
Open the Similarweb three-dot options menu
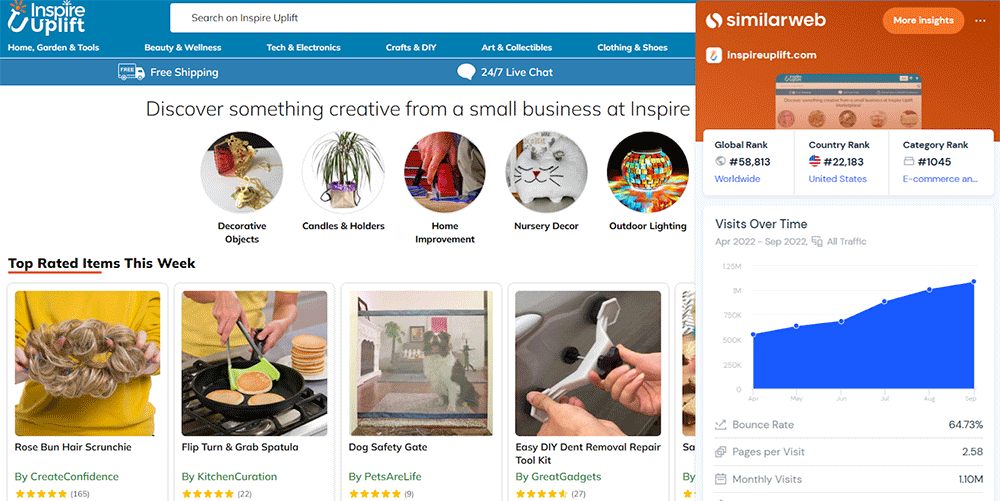click(980, 20)
